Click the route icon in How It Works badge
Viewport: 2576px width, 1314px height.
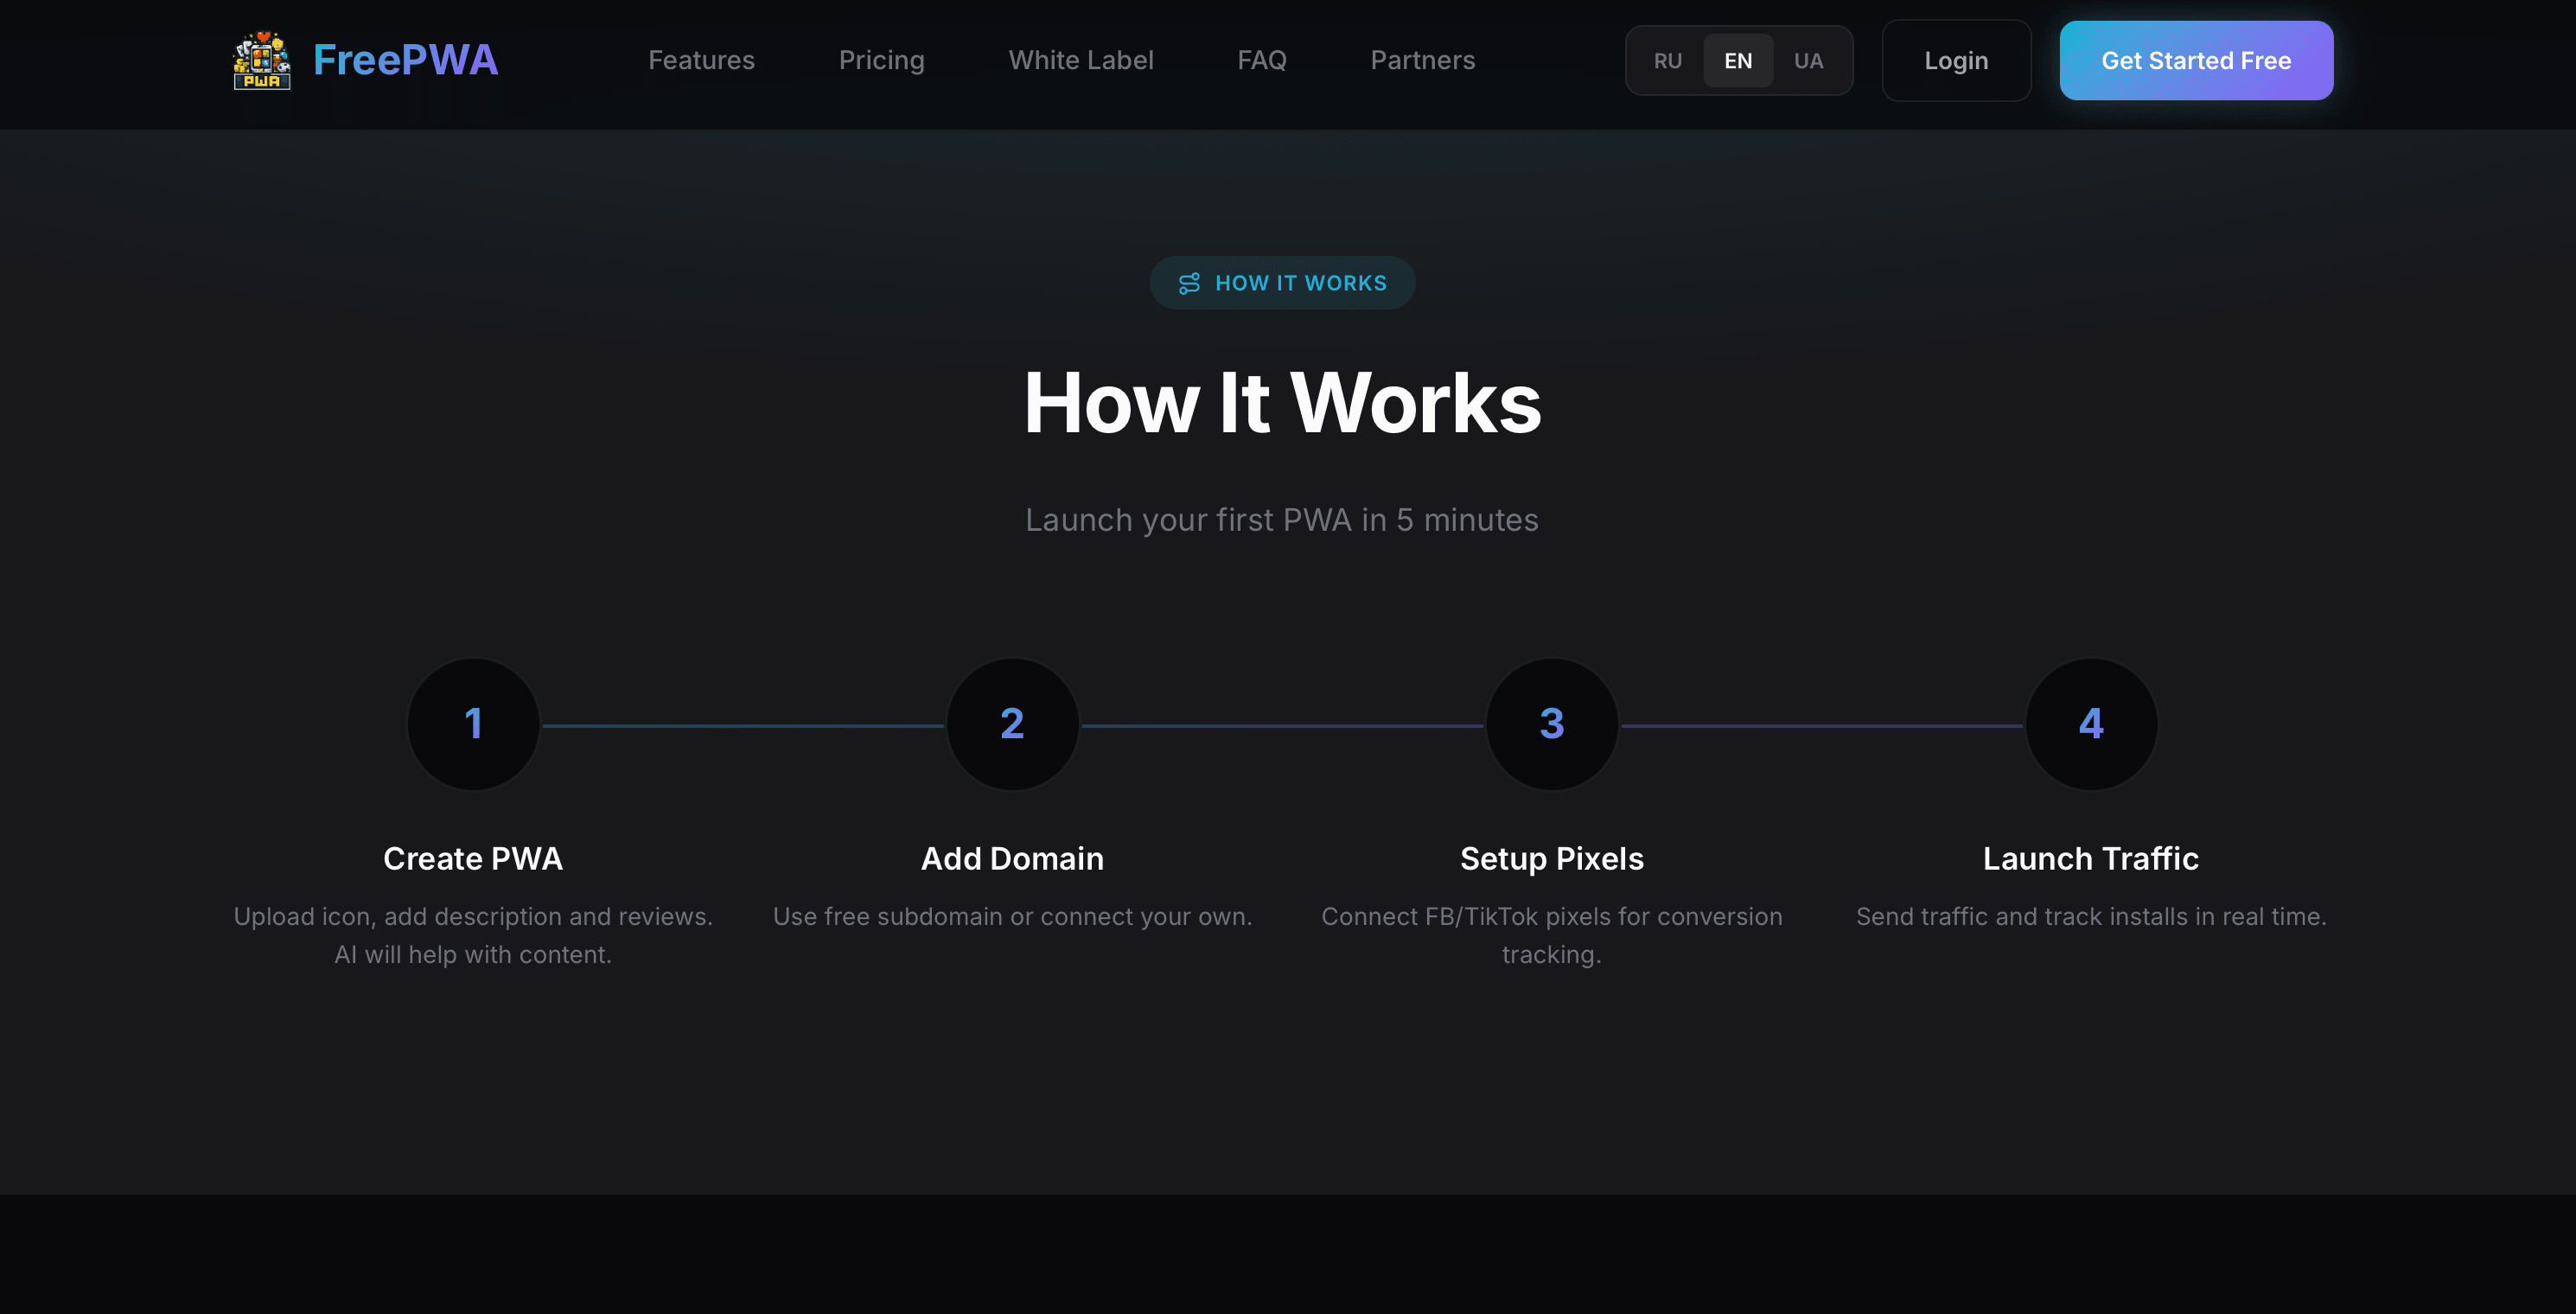pyautogui.click(x=1189, y=283)
